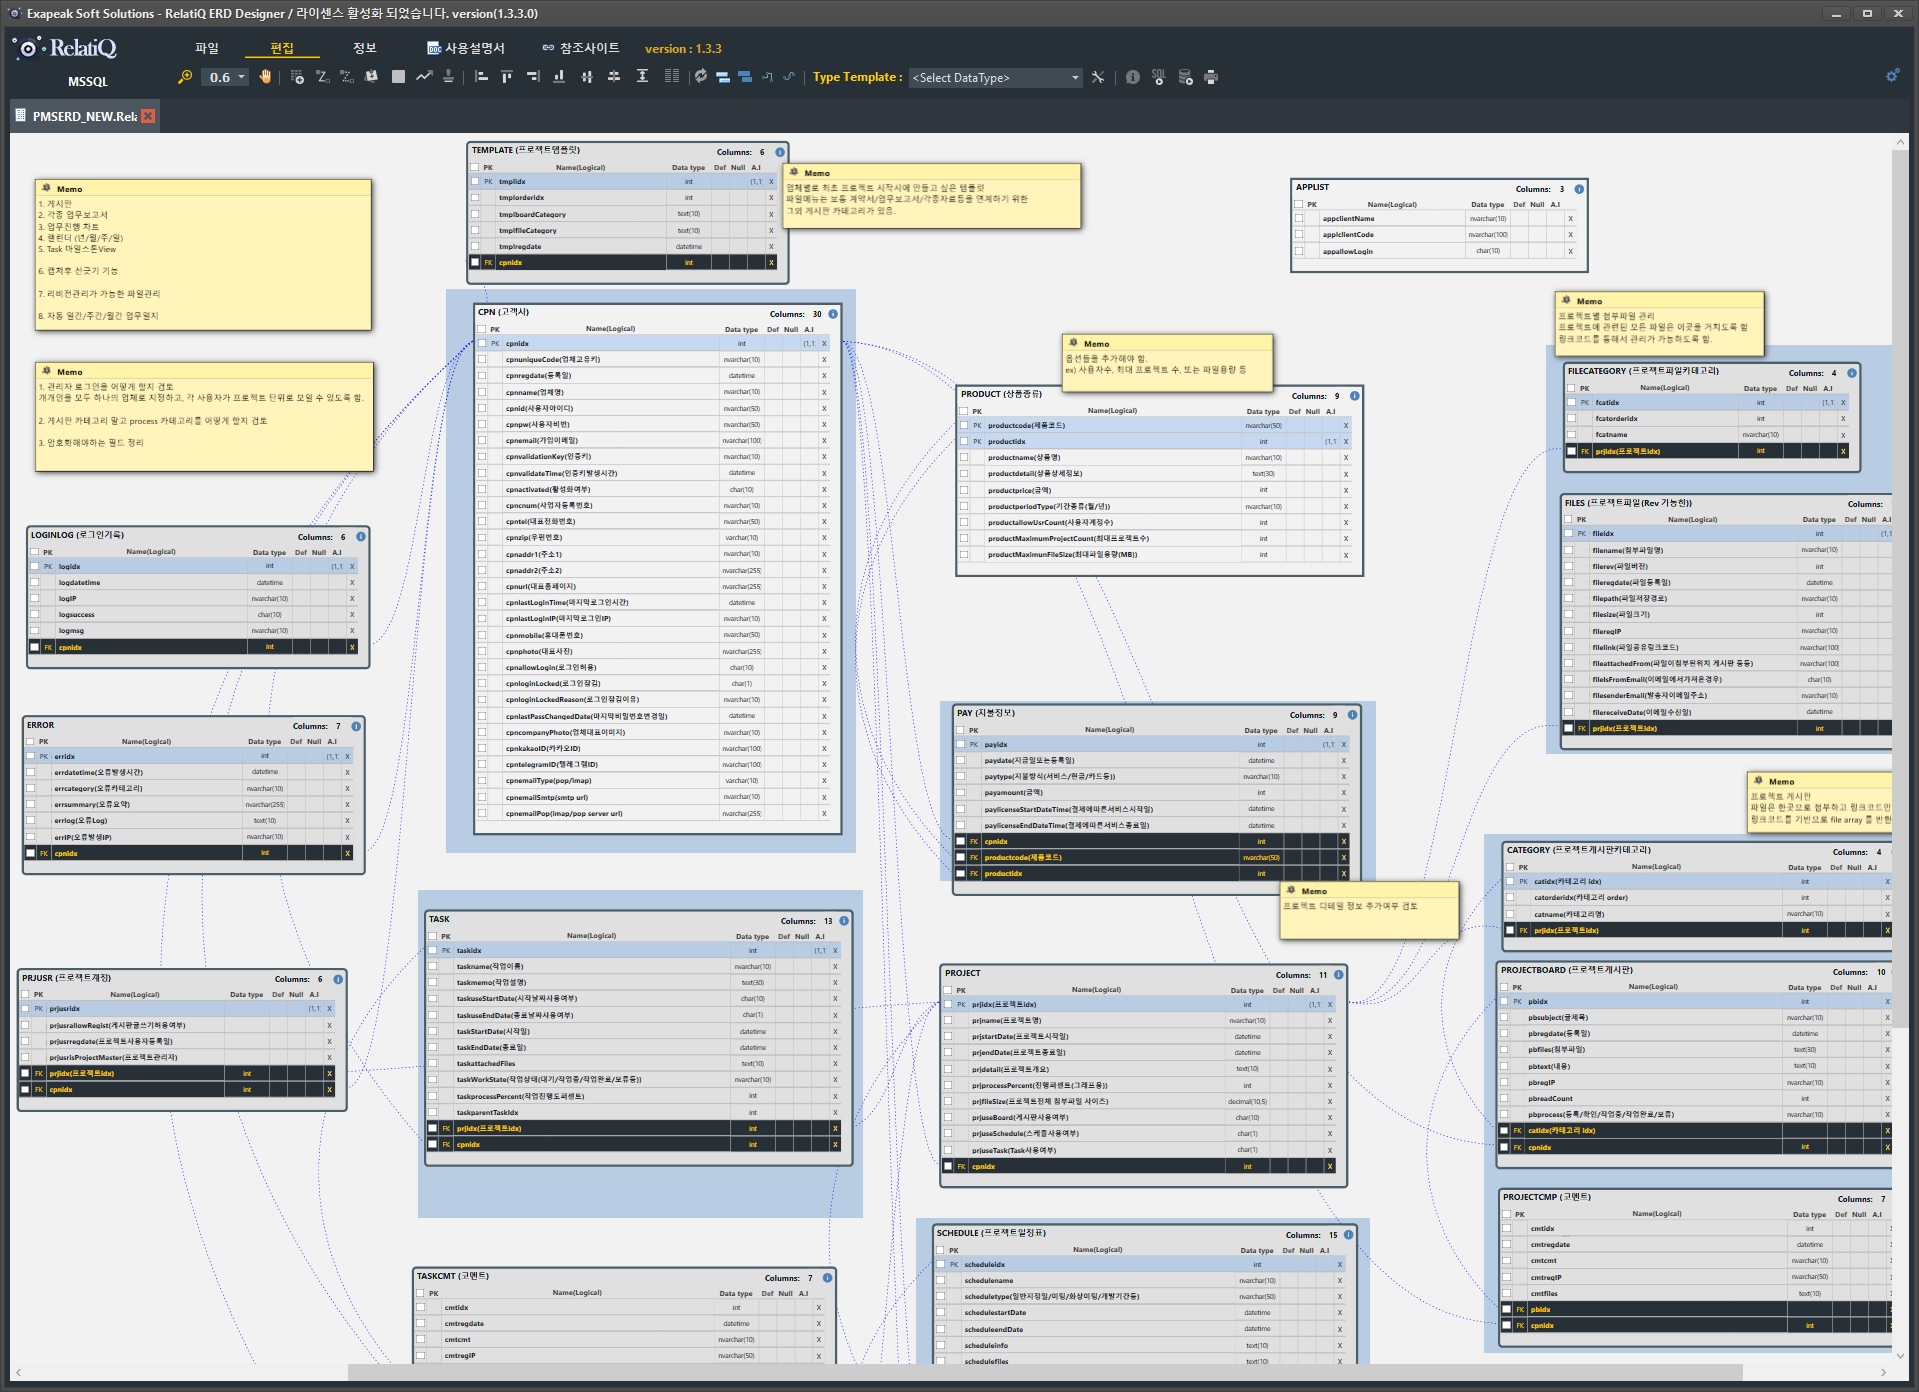
Task: Select the gray rectangle area tool
Action: 398,77
